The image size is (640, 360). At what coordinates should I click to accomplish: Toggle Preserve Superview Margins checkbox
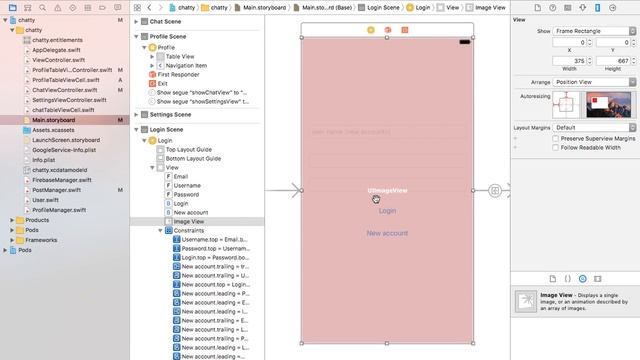(556, 138)
